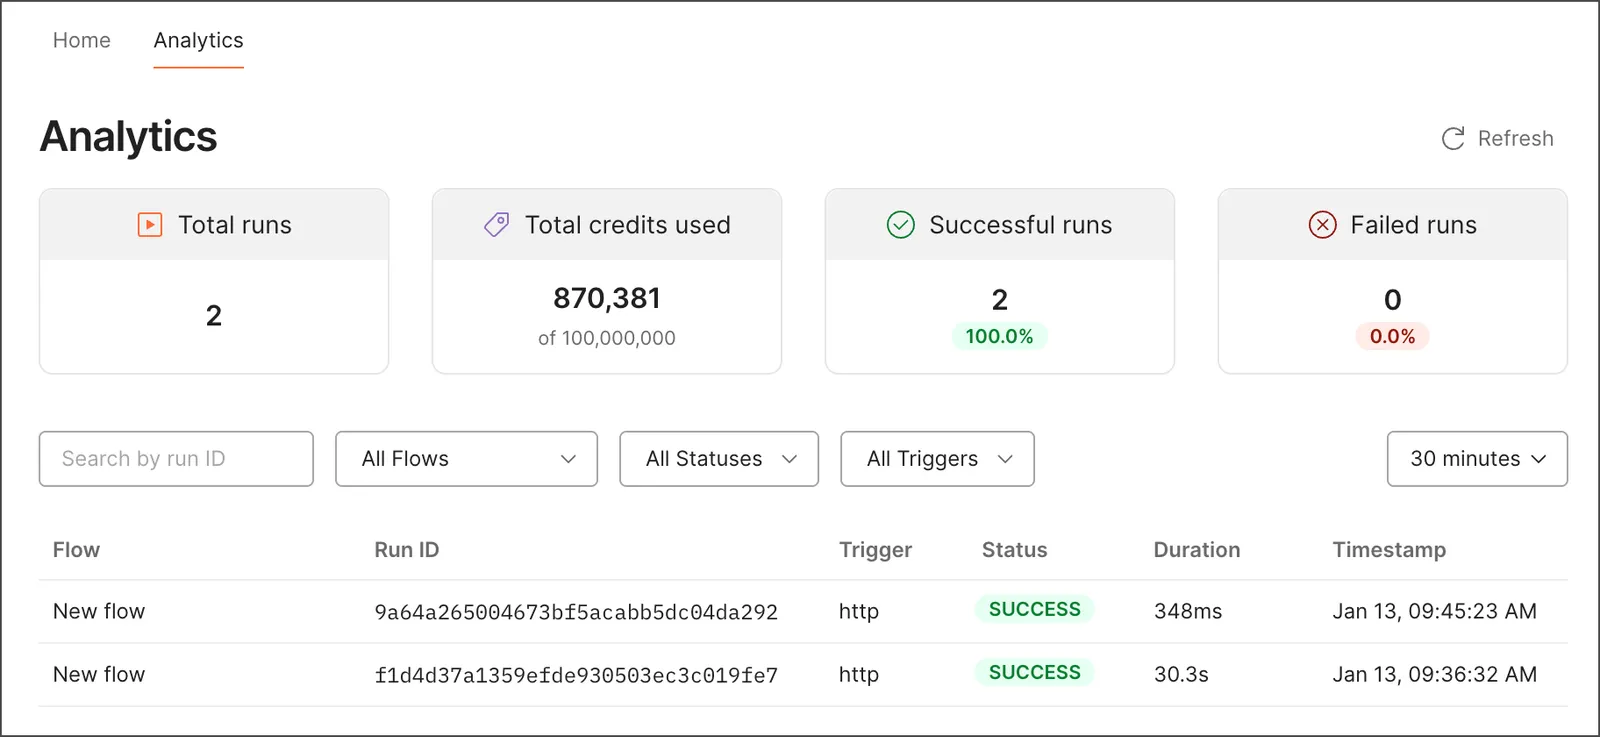Select run ID f1d4d37a1359efde930503ec3c019fe7
The width and height of the screenshot is (1600, 737).
[x=576, y=675]
